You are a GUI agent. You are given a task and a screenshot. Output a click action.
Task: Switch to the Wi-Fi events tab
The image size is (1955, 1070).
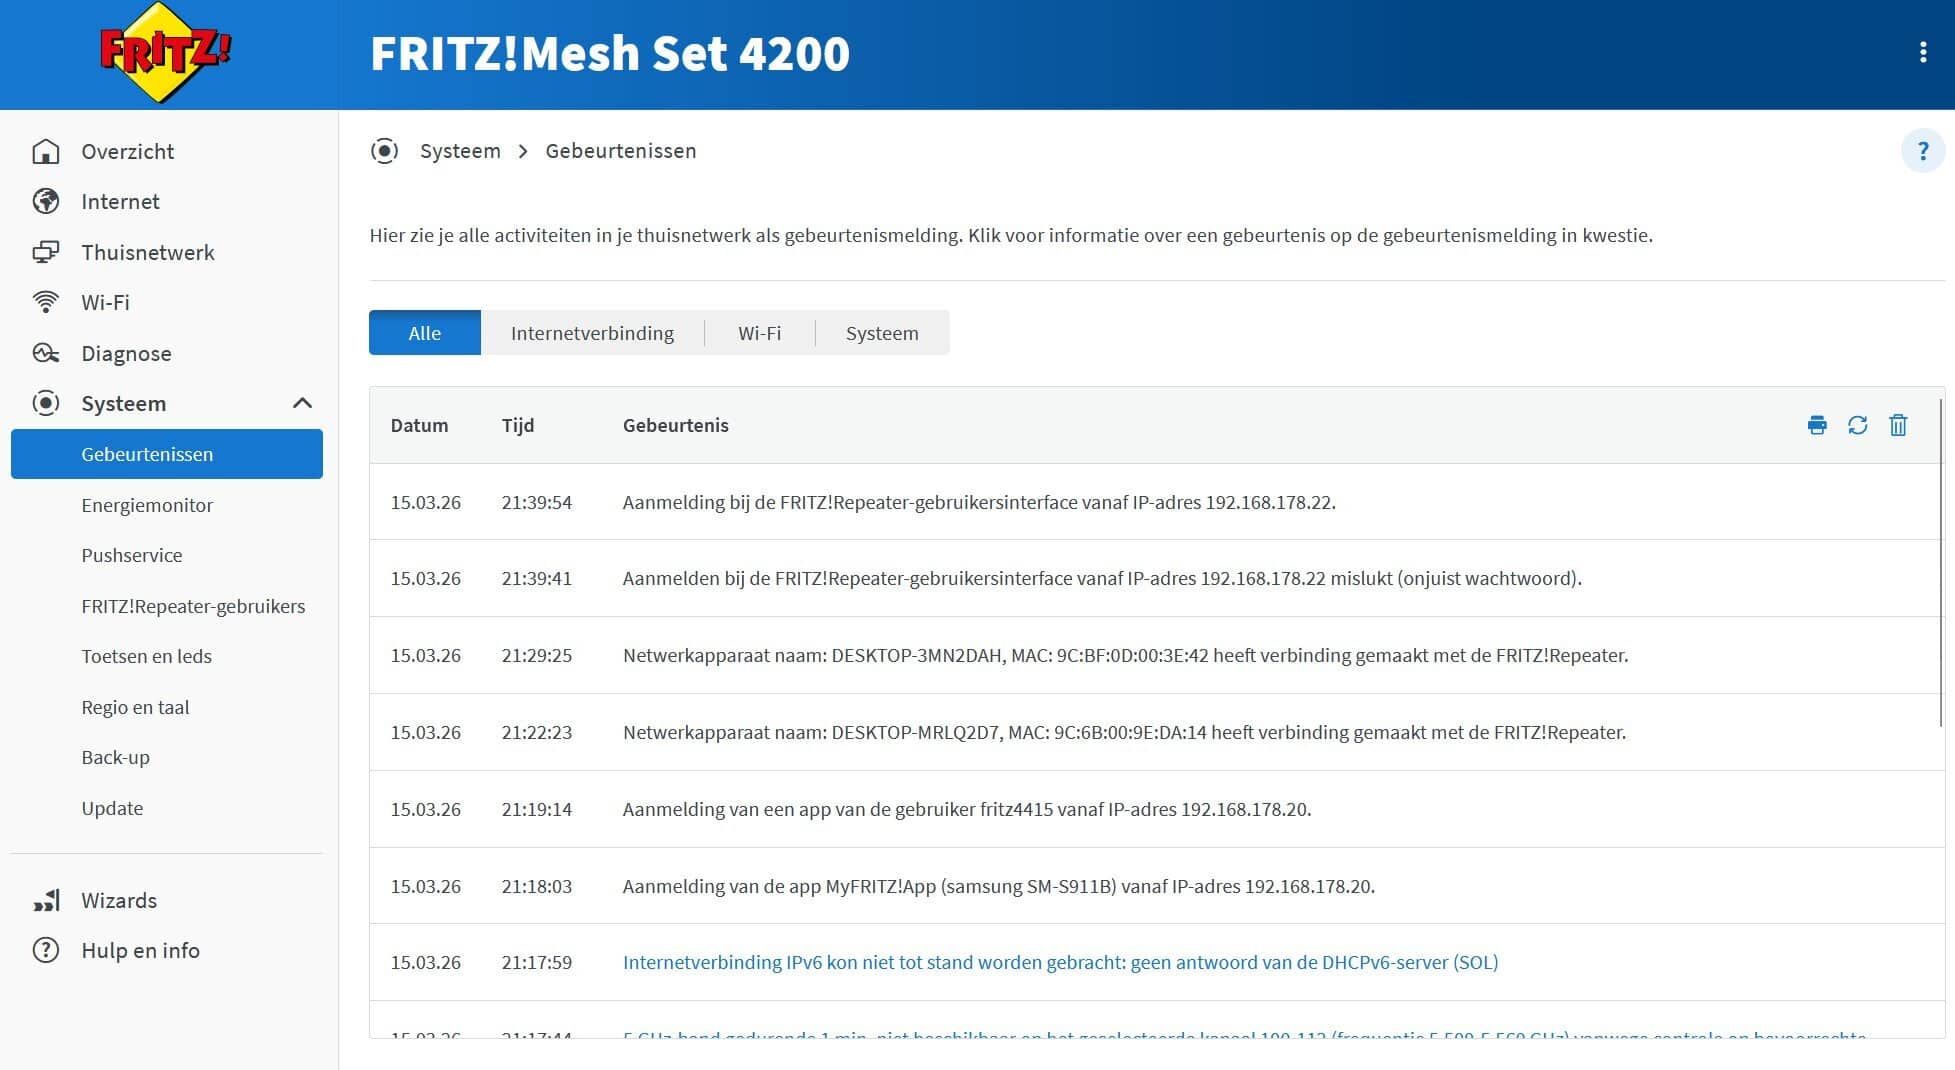(759, 333)
